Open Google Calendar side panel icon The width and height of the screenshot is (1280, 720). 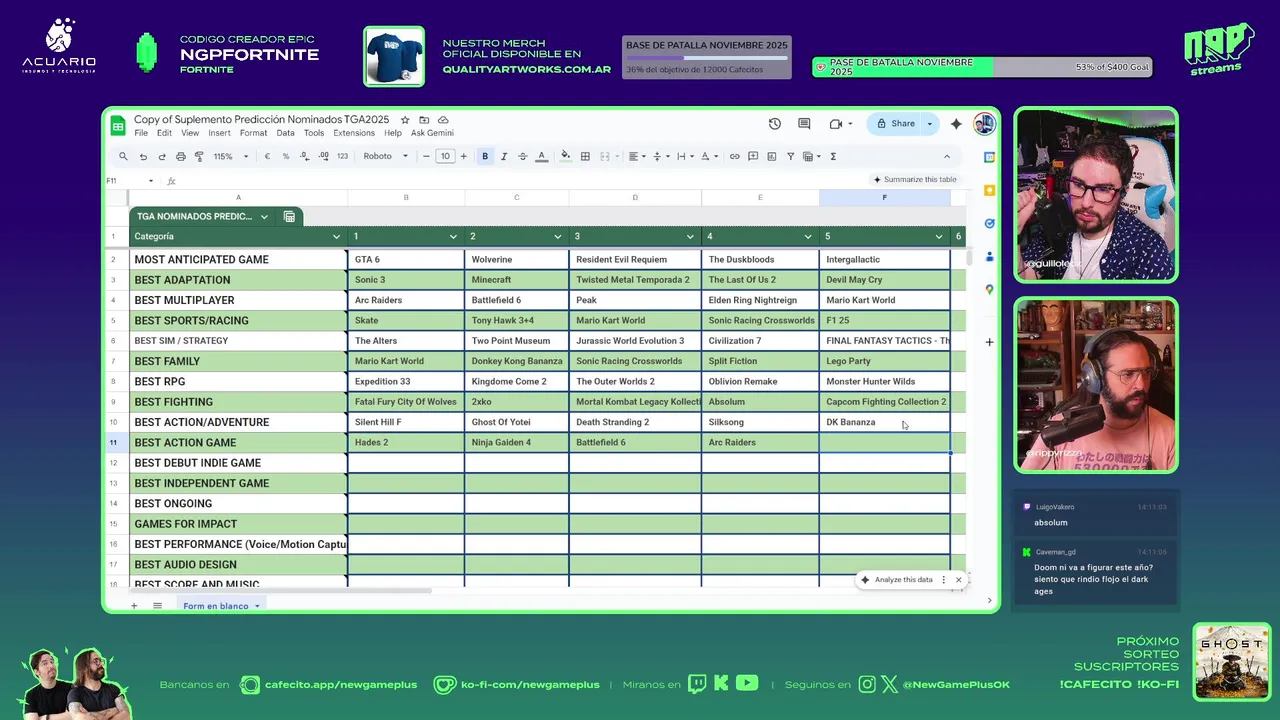pos(989,157)
